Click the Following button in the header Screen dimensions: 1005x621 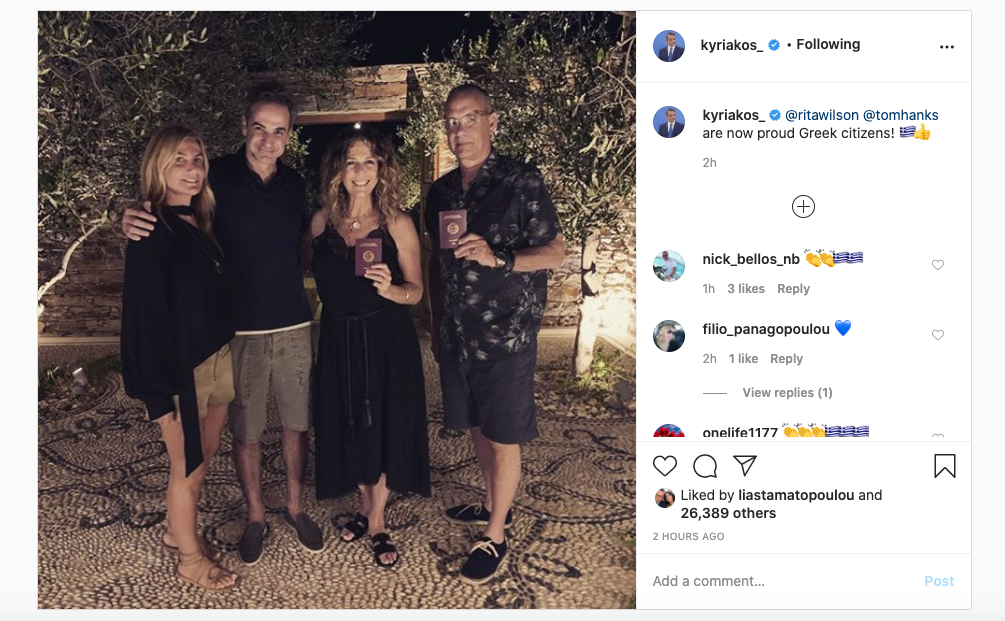(x=828, y=45)
